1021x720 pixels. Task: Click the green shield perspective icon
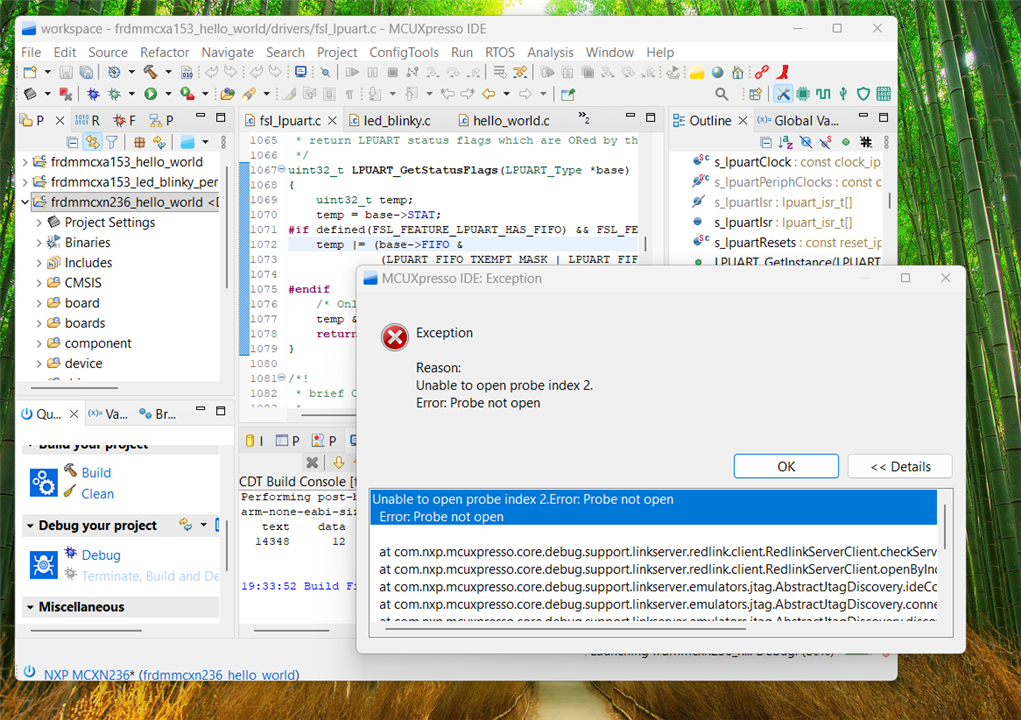[863, 94]
